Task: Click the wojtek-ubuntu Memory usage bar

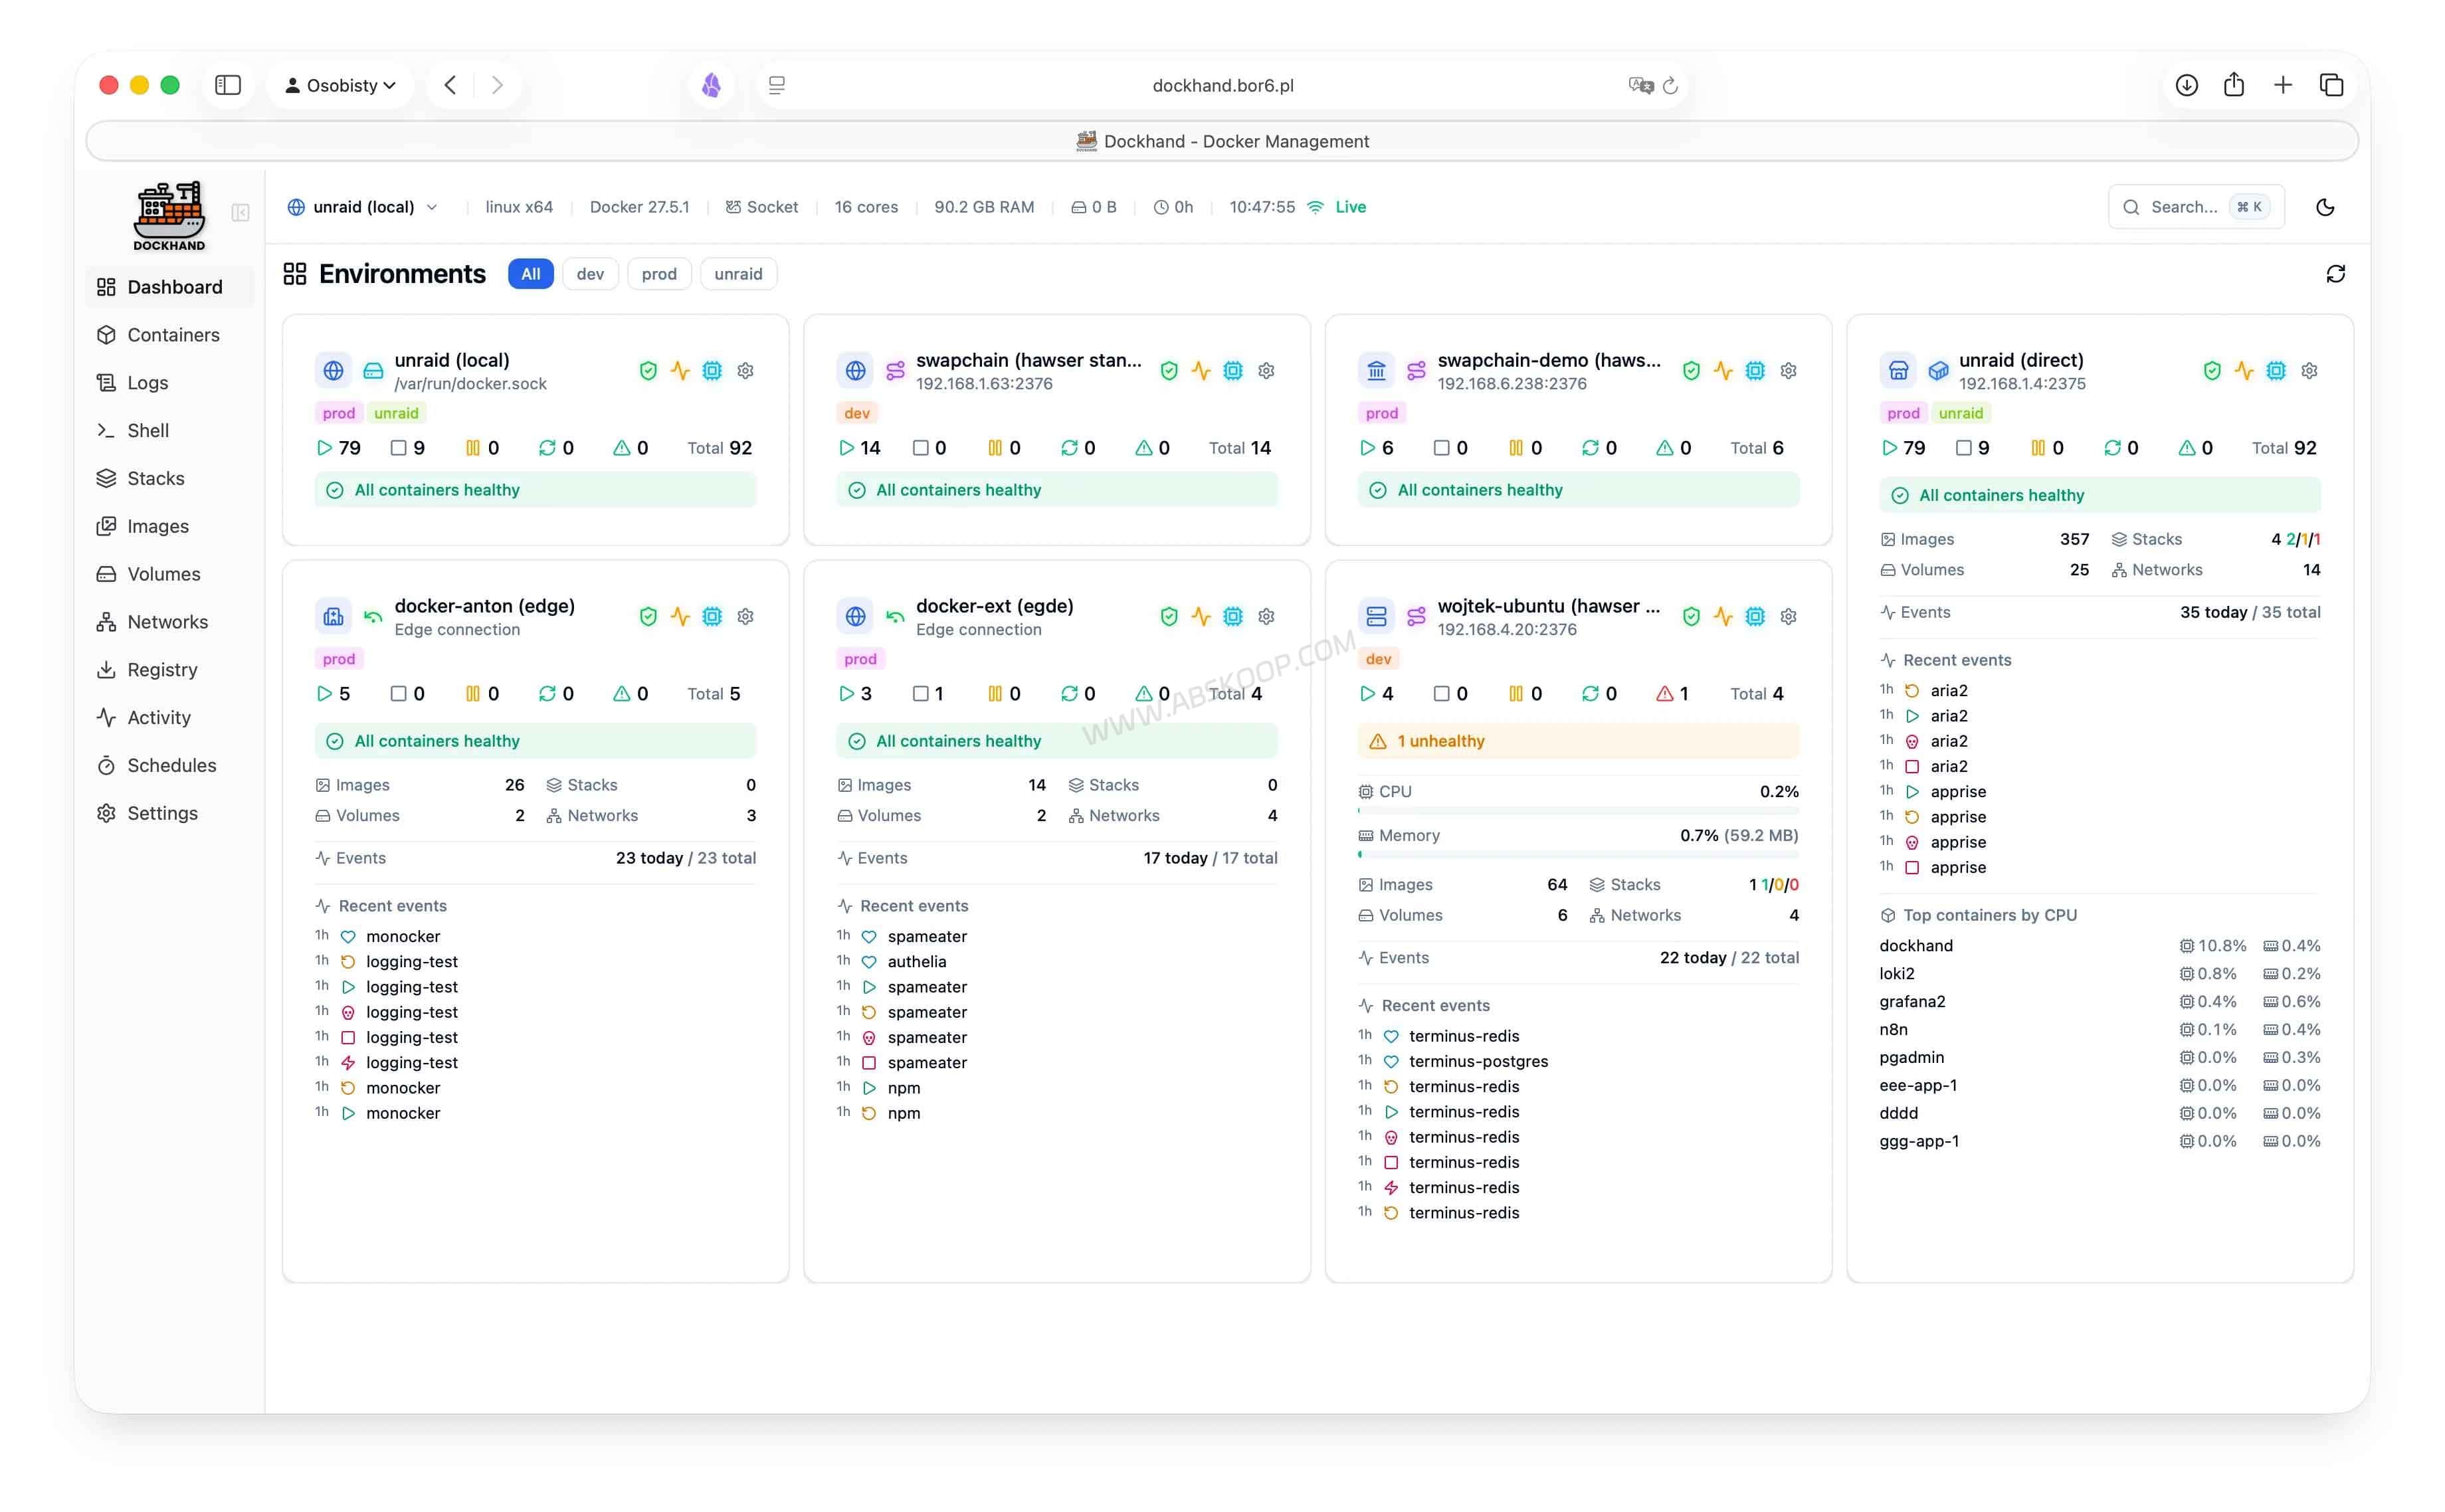Action: point(1578,855)
